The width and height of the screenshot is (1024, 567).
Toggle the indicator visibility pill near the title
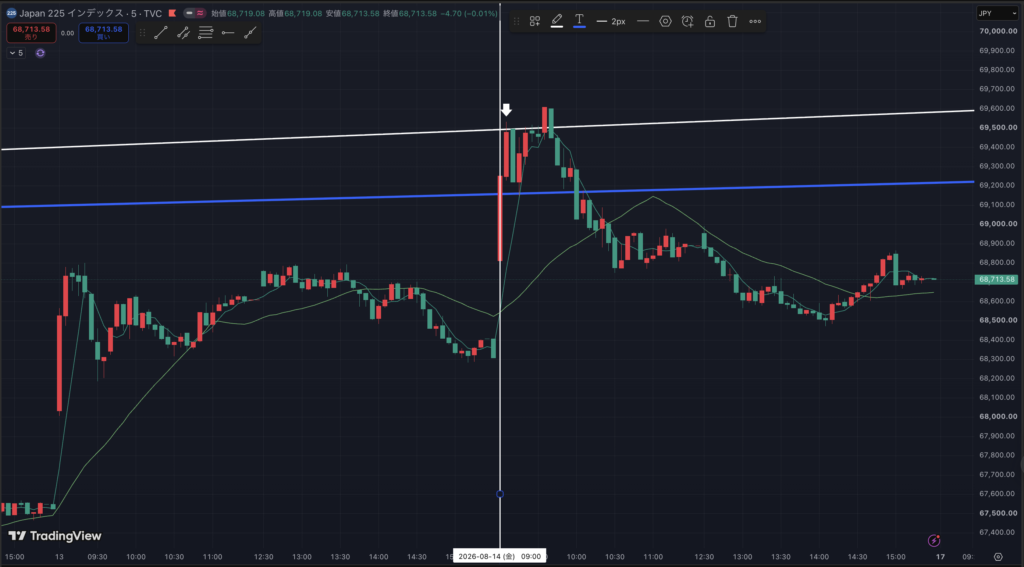tap(194, 13)
